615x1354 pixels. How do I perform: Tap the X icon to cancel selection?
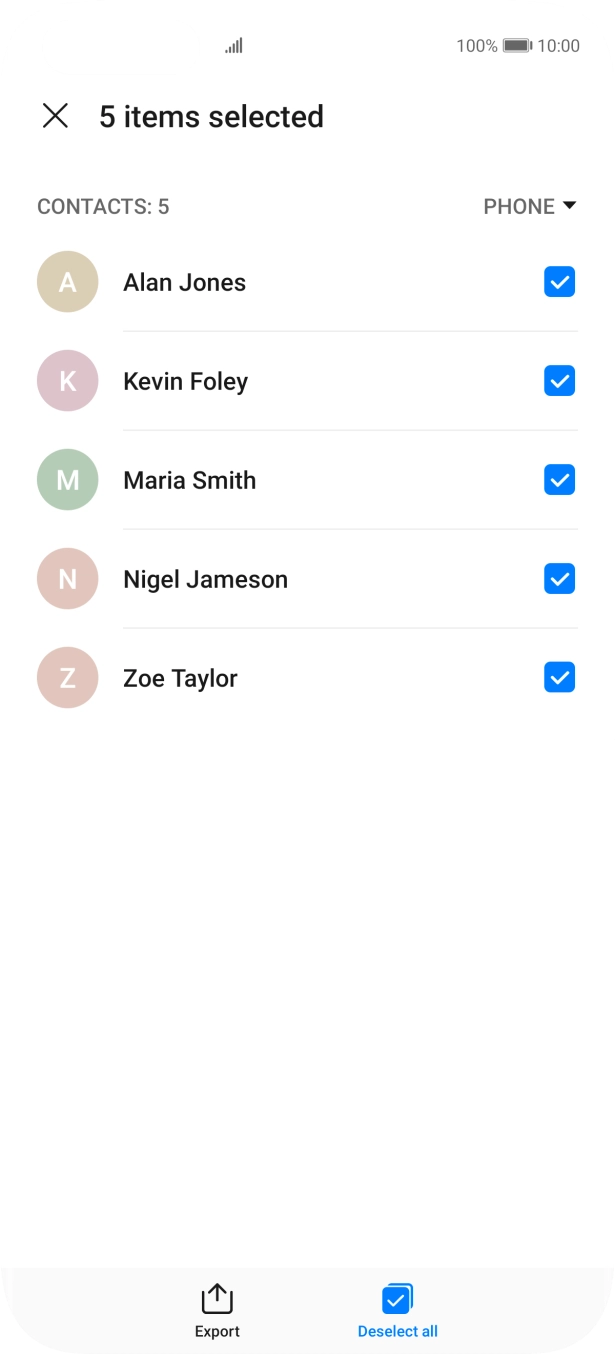(55, 116)
